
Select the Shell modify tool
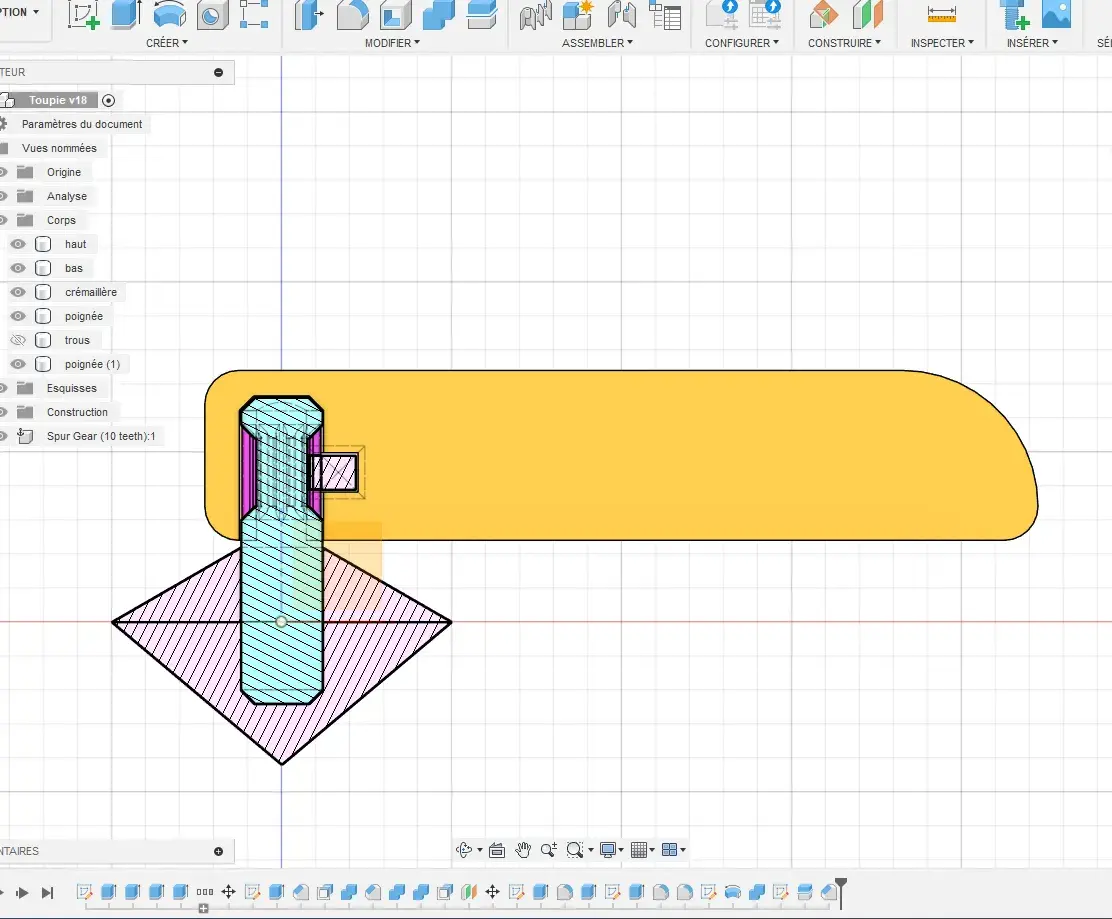[x=396, y=14]
